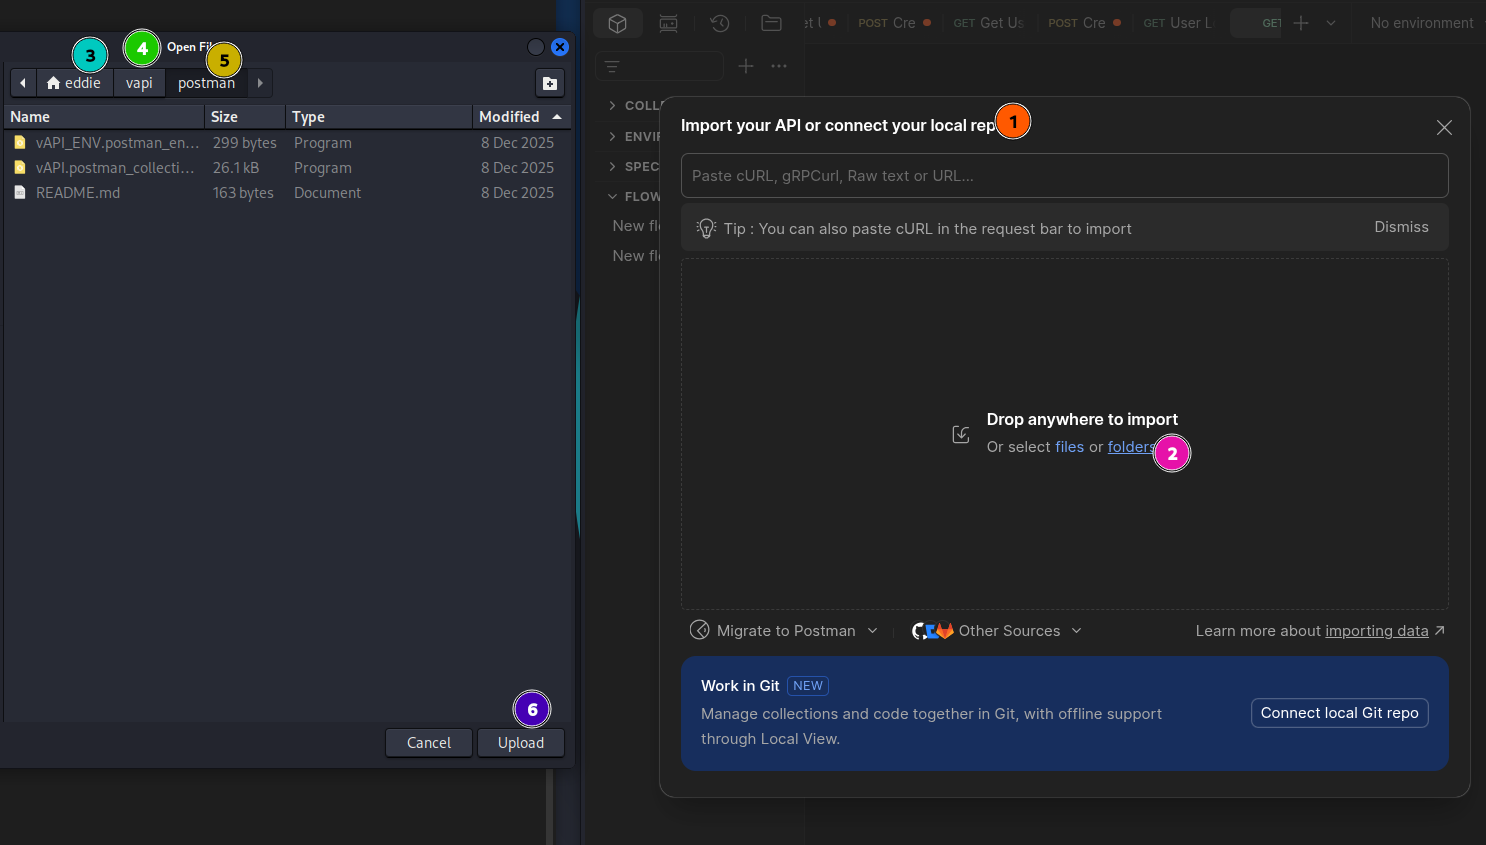Sort files by the Modified column
The image size is (1486, 845).
[x=521, y=117]
